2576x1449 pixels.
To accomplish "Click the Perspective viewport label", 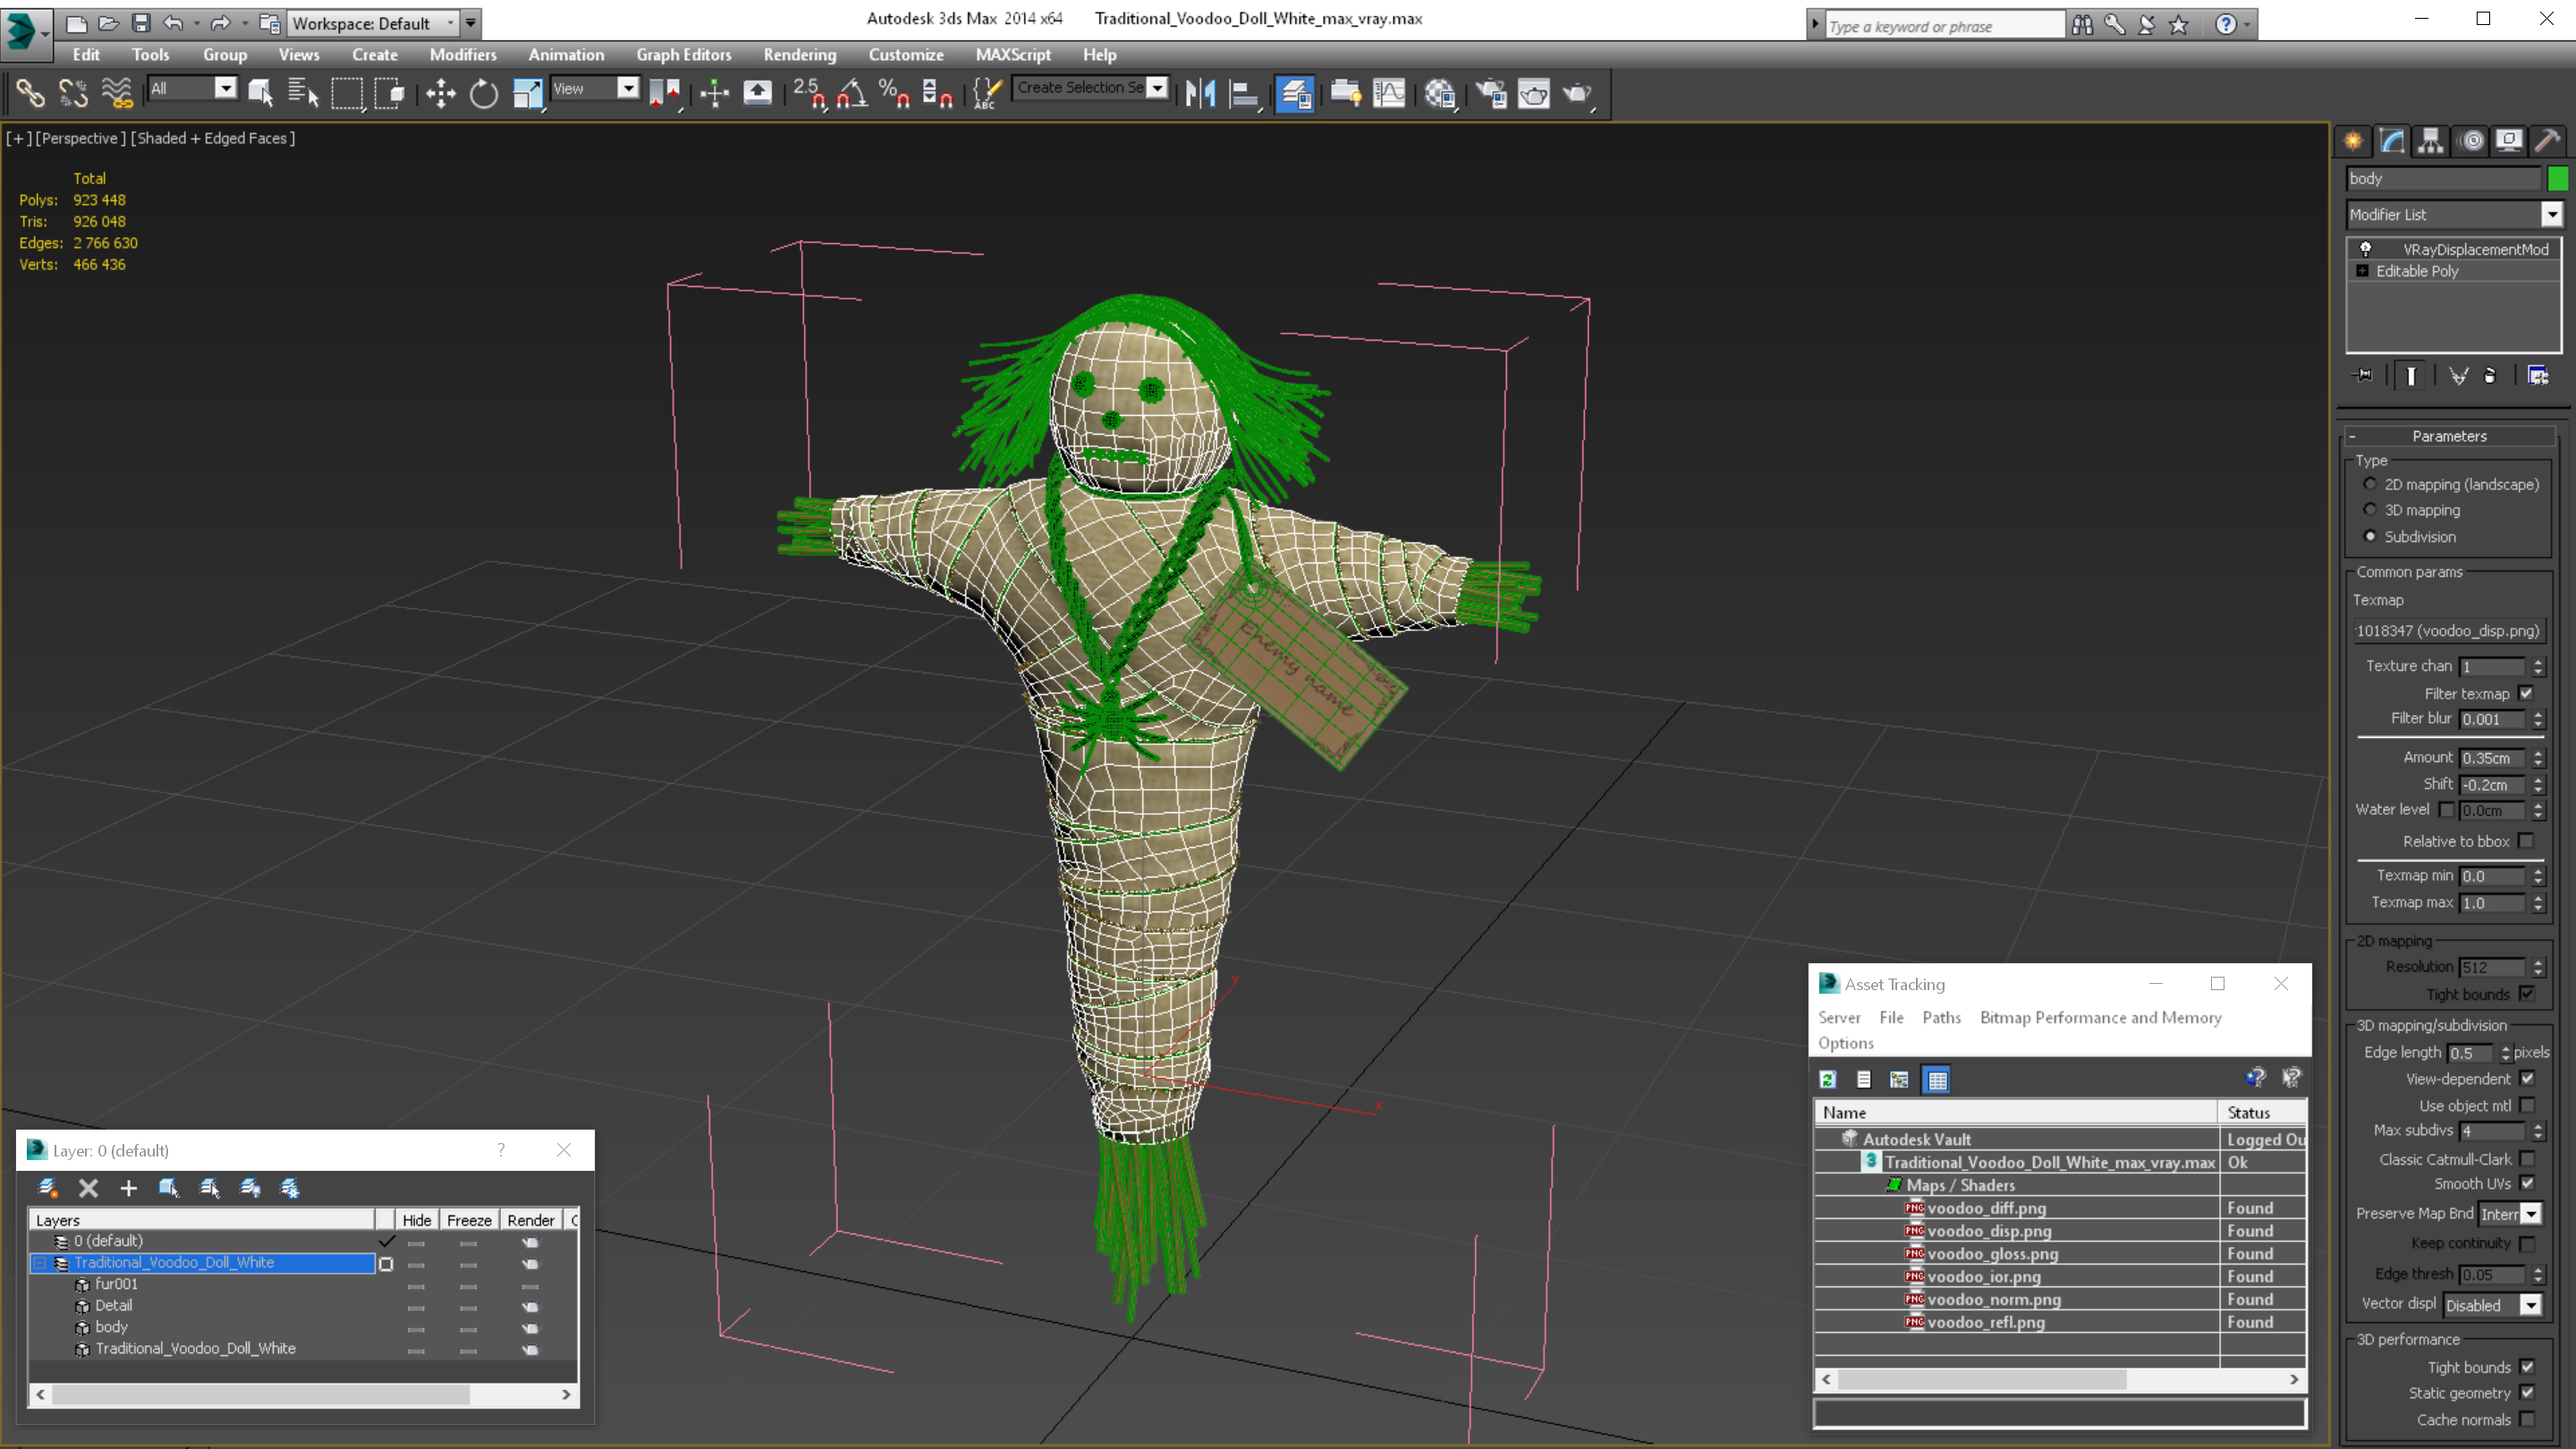I will pyautogui.click(x=80, y=138).
